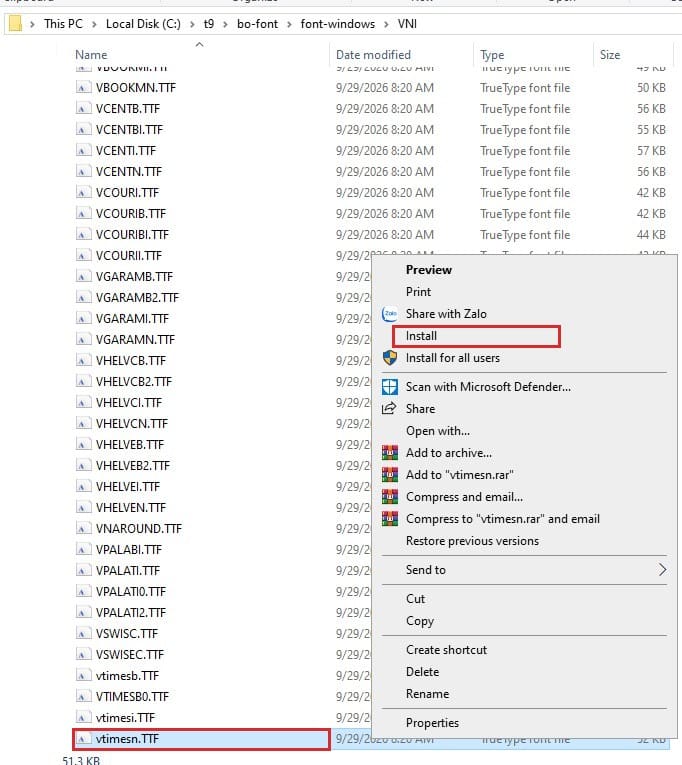
Task: Click the sort arrow above Name column
Action: [199, 44]
